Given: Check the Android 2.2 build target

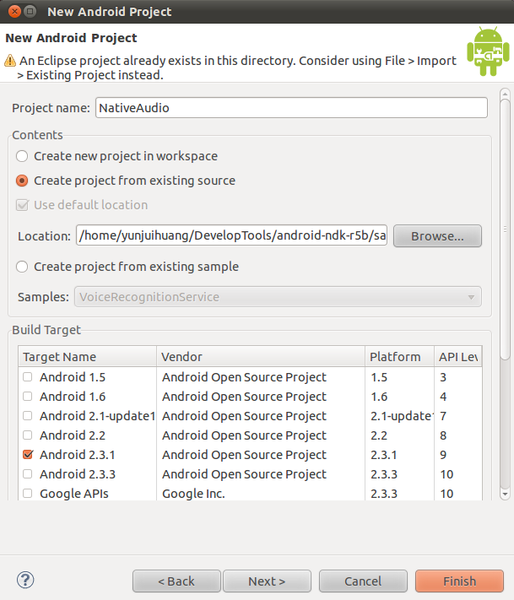Looking at the screenshot, I should [x=28, y=435].
